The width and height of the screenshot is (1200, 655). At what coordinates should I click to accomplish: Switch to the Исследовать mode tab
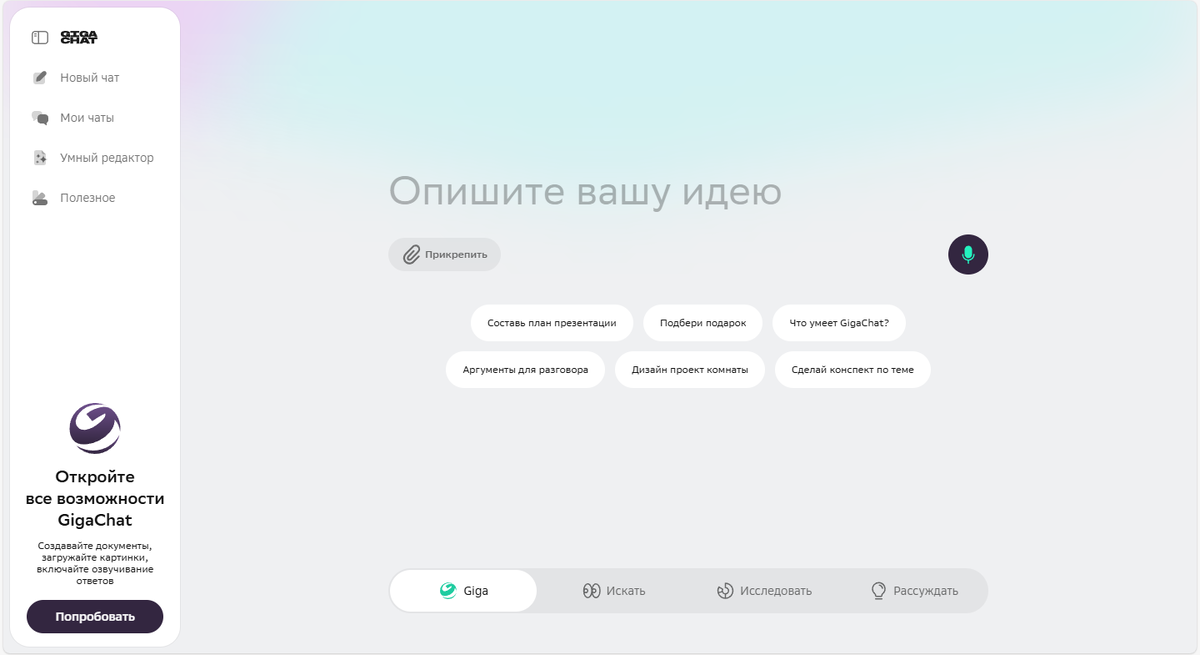[x=764, y=591]
